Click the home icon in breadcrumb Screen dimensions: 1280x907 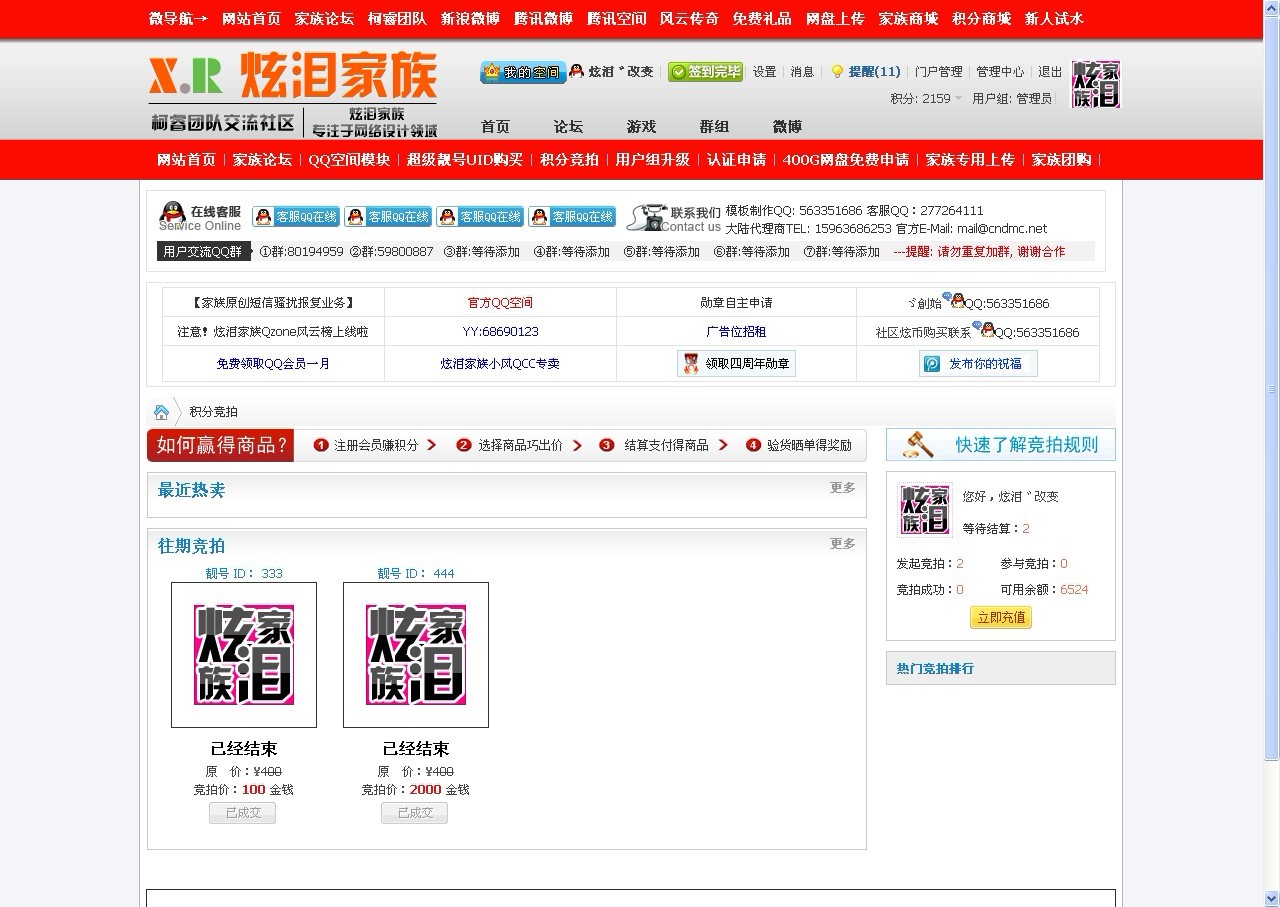(x=161, y=412)
